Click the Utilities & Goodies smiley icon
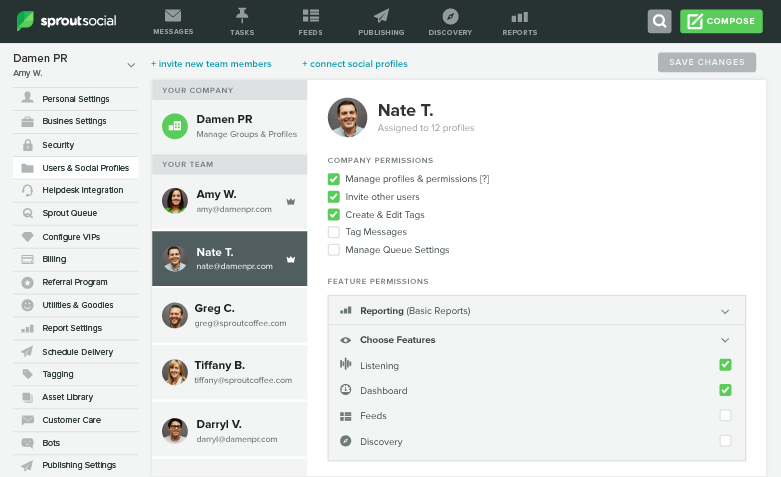This screenshot has width=781, height=477. pyautogui.click(x=27, y=305)
